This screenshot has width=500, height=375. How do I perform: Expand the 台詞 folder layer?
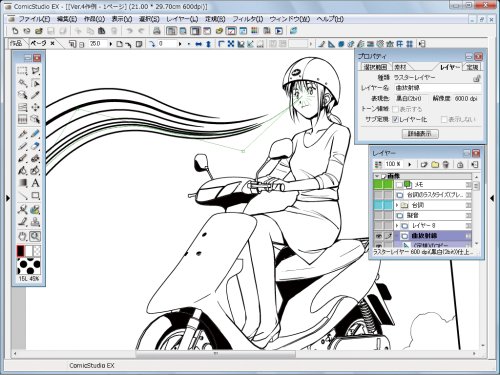pyautogui.click(x=397, y=205)
